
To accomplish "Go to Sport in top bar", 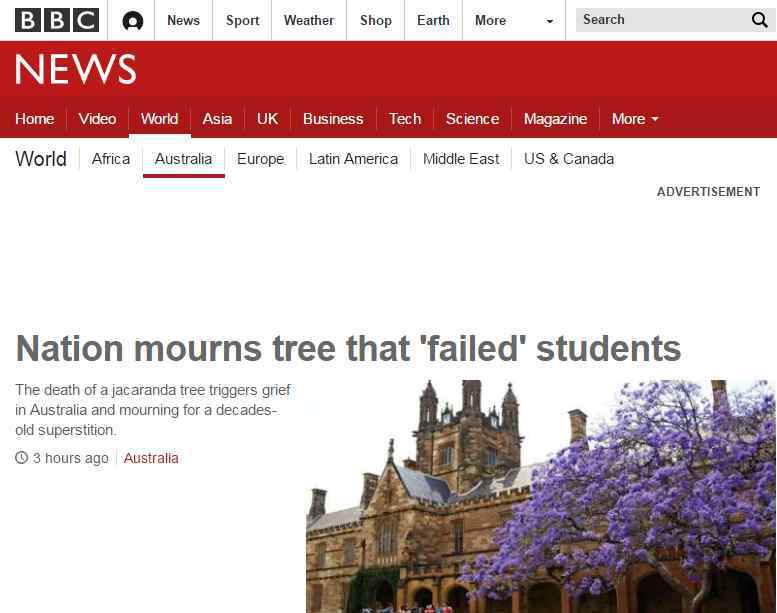I will pyautogui.click(x=242, y=20).
